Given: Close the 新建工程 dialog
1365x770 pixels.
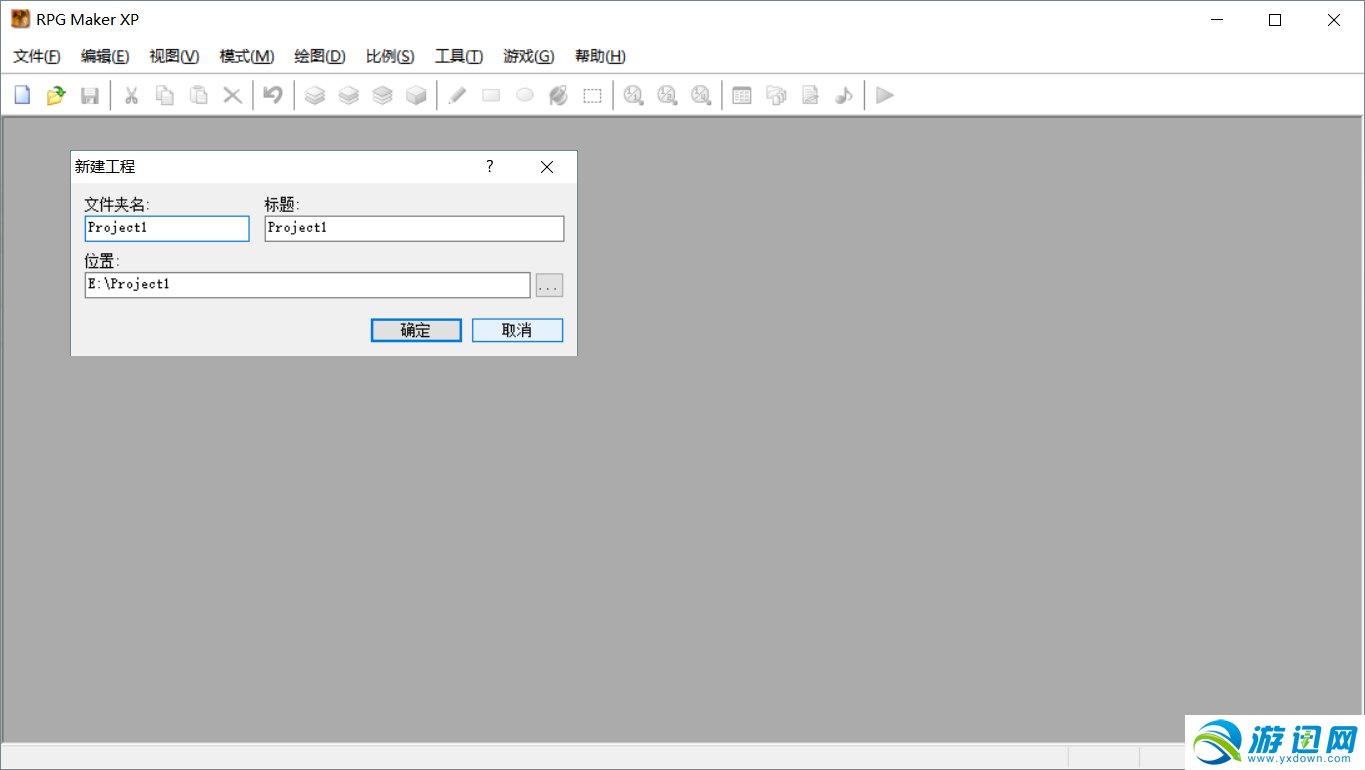Looking at the screenshot, I should click(x=547, y=167).
